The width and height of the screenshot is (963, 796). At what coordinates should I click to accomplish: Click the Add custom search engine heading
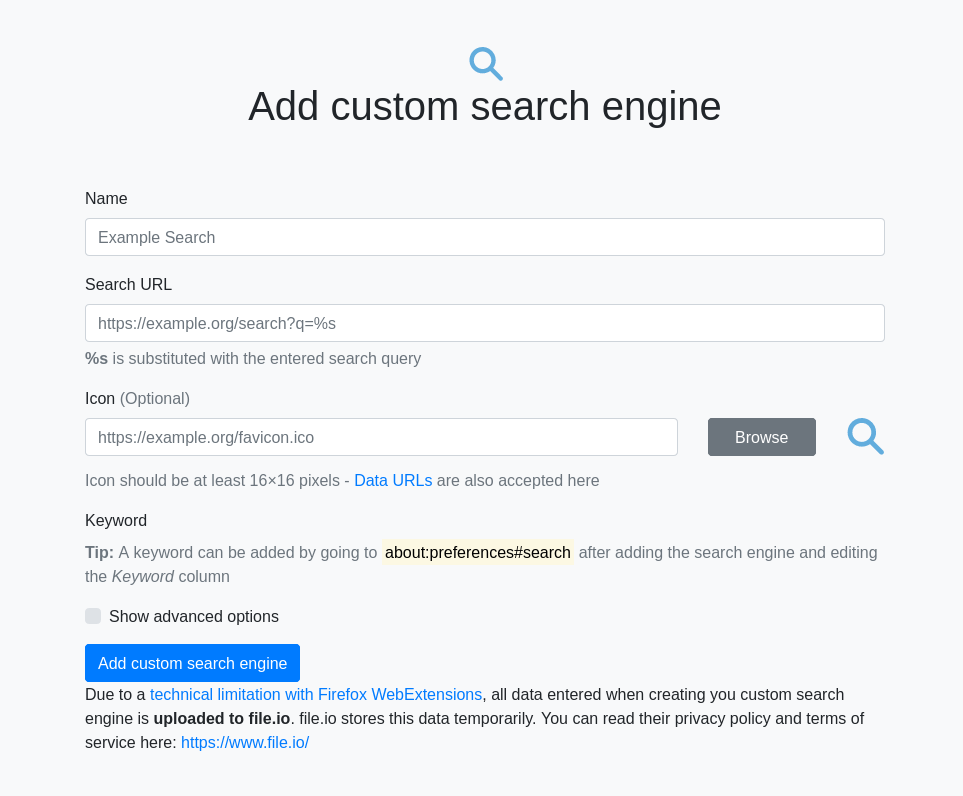tap(484, 106)
